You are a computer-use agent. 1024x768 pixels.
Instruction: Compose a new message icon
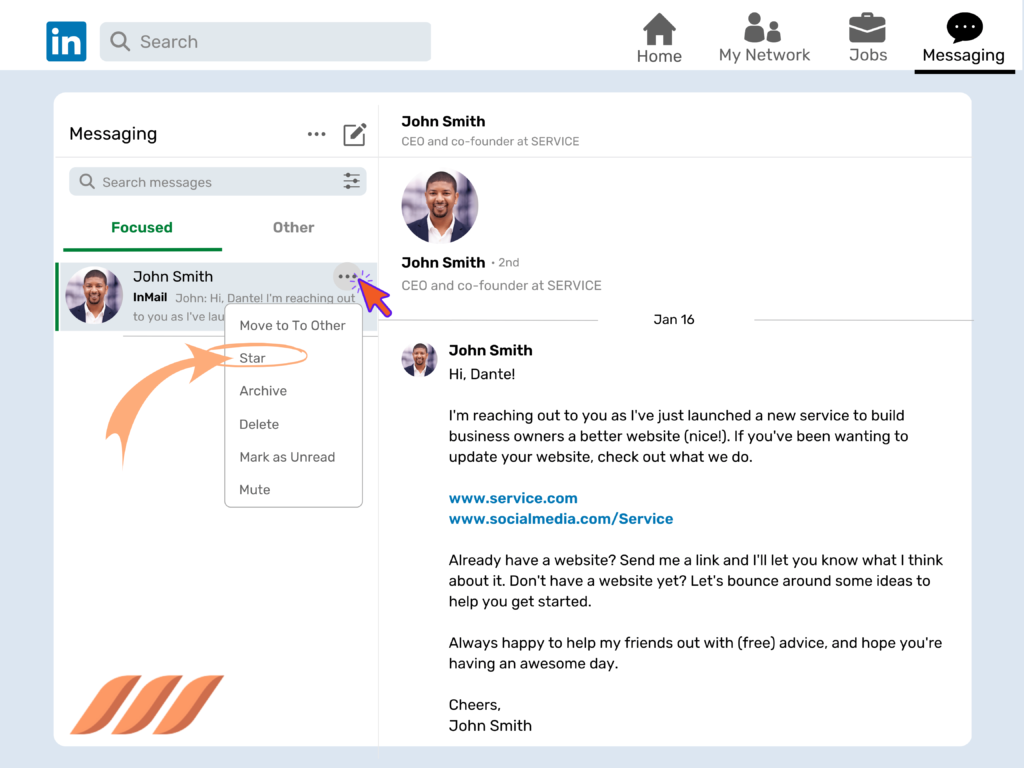tap(355, 134)
